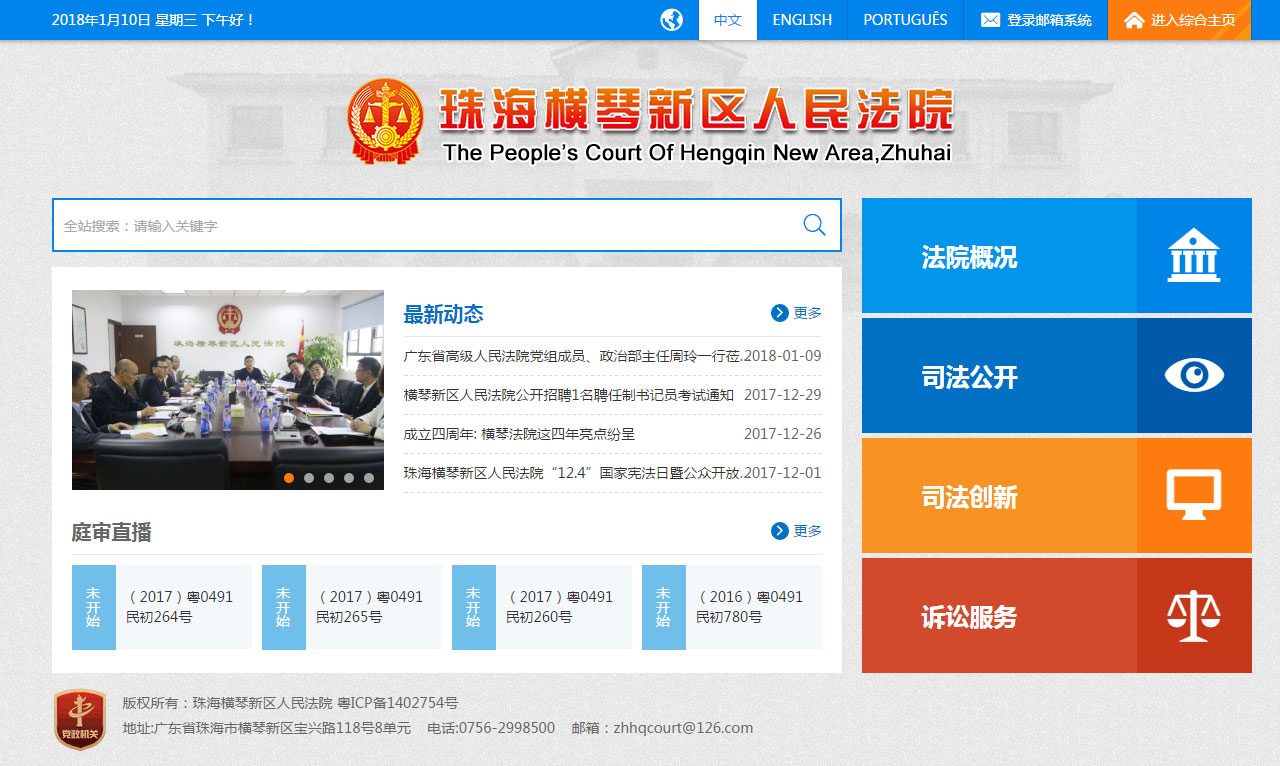Viewport: 1280px width, 766px height.
Task: Select the first orange carousel dot
Action: coord(289,478)
